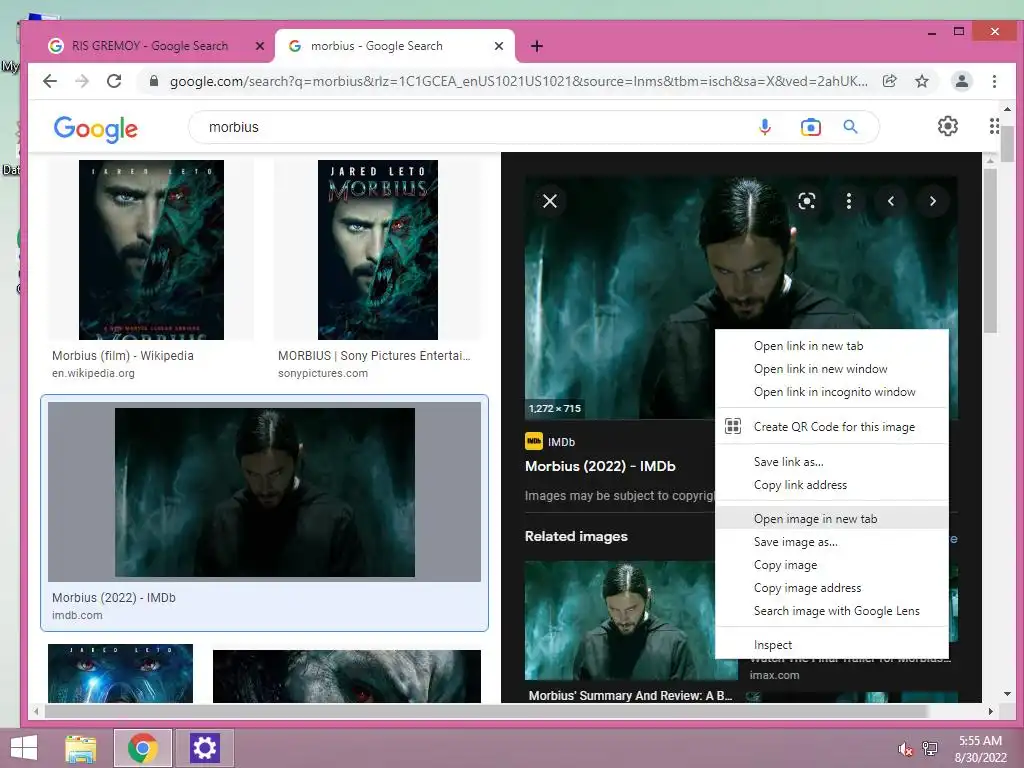Open the Google apps grid

pos(993,126)
